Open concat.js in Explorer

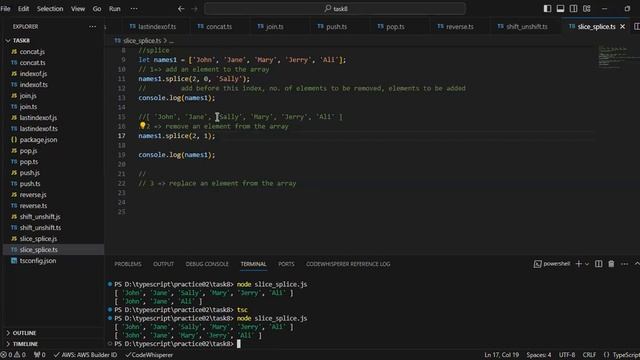32,52
